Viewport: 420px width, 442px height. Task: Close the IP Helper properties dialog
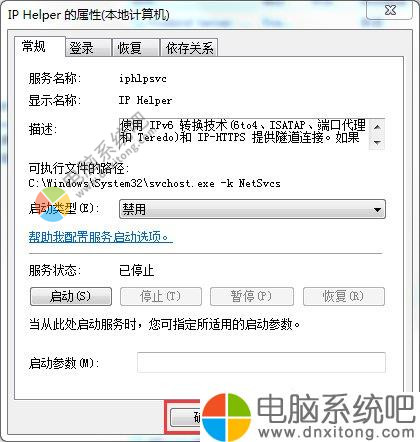(389, 10)
